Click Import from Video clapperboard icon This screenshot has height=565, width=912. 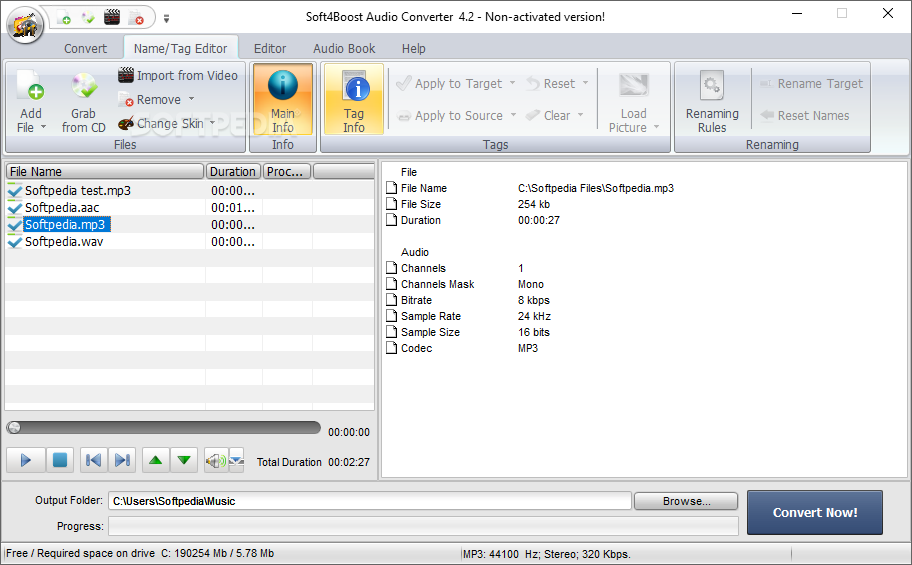point(126,75)
